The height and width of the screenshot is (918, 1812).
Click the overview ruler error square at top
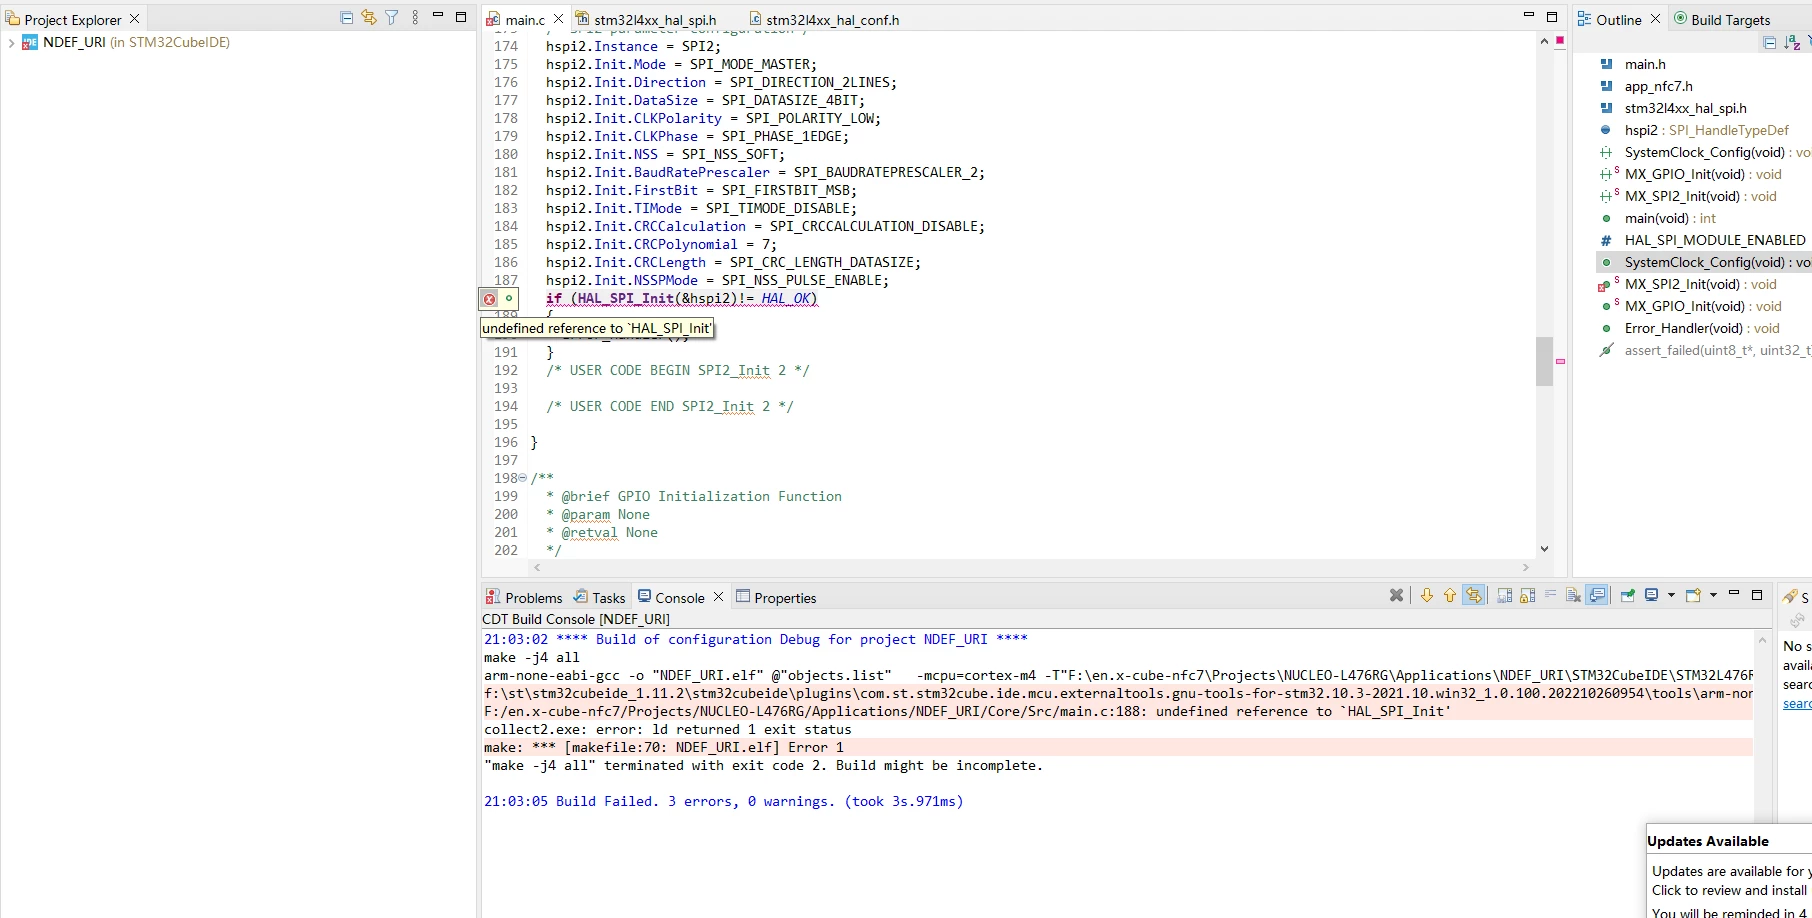coord(1560,40)
